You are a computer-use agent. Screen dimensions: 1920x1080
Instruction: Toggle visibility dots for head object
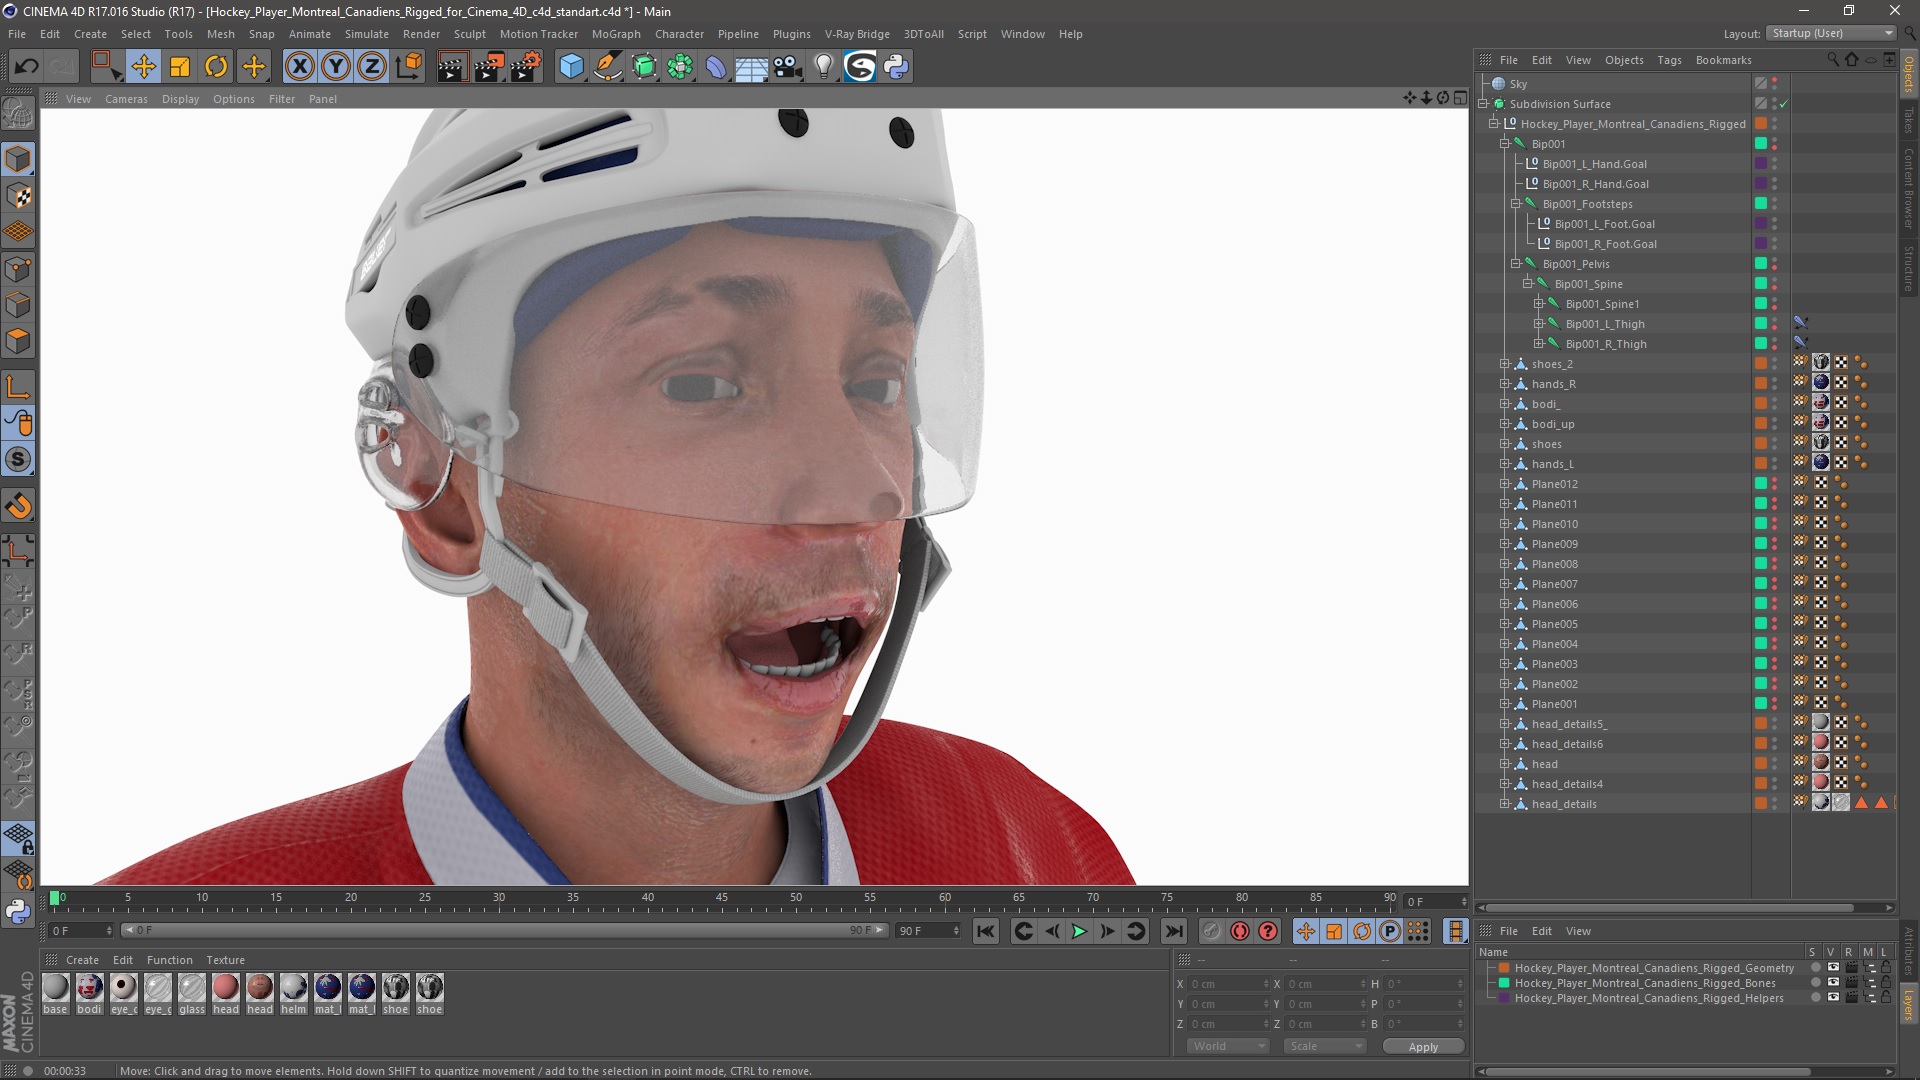pyautogui.click(x=1775, y=764)
